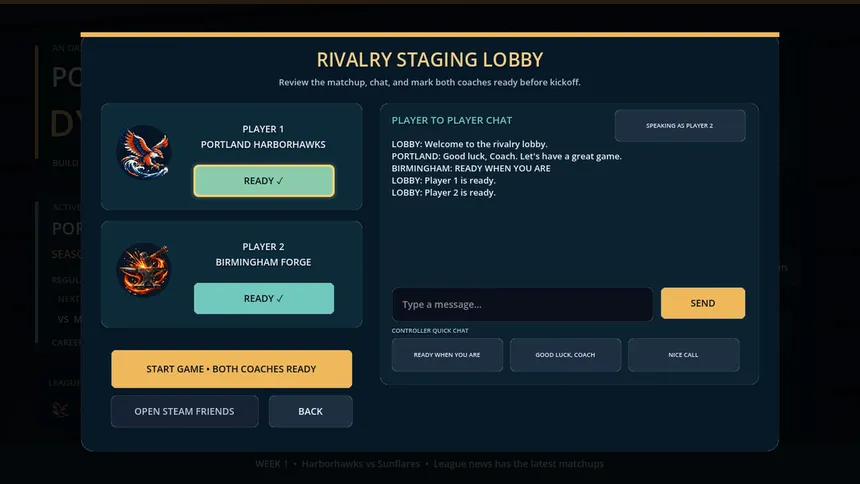
Task: Click the Birmingham Forge anvil logo
Action: click(x=144, y=270)
